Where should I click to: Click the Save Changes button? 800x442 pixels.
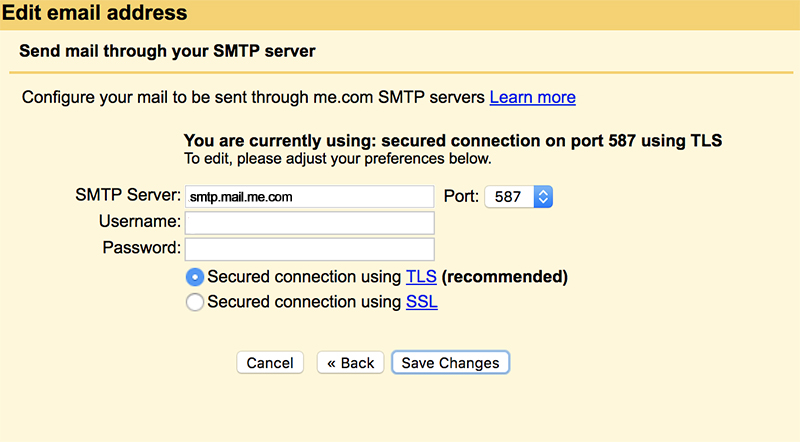(x=451, y=362)
